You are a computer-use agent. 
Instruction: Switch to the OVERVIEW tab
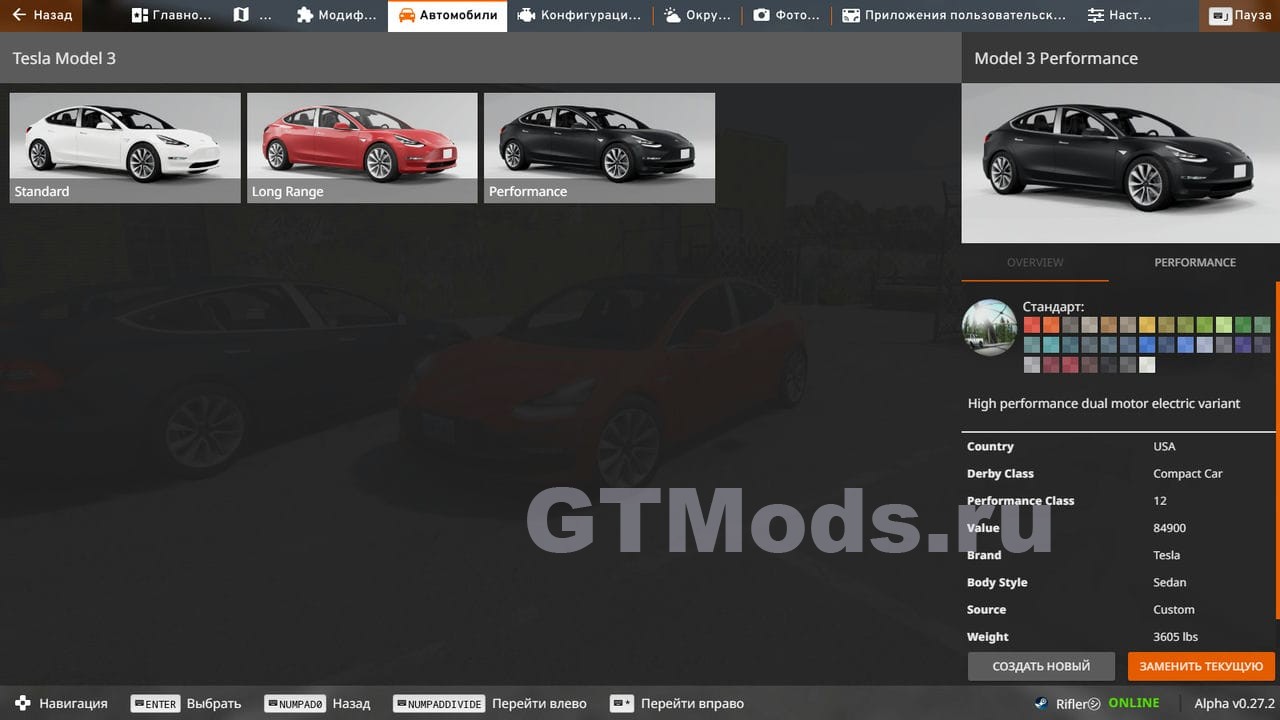[1035, 262]
